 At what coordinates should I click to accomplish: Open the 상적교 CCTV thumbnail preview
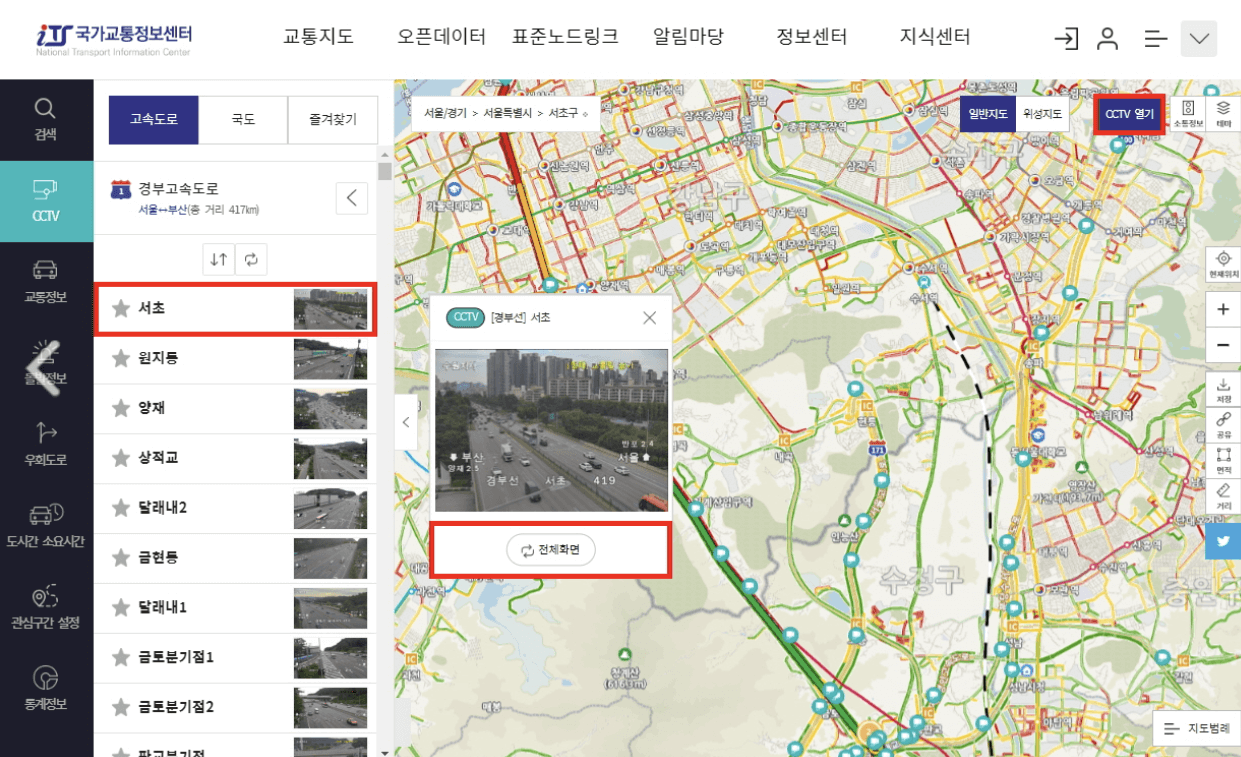click(x=330, y=458)
